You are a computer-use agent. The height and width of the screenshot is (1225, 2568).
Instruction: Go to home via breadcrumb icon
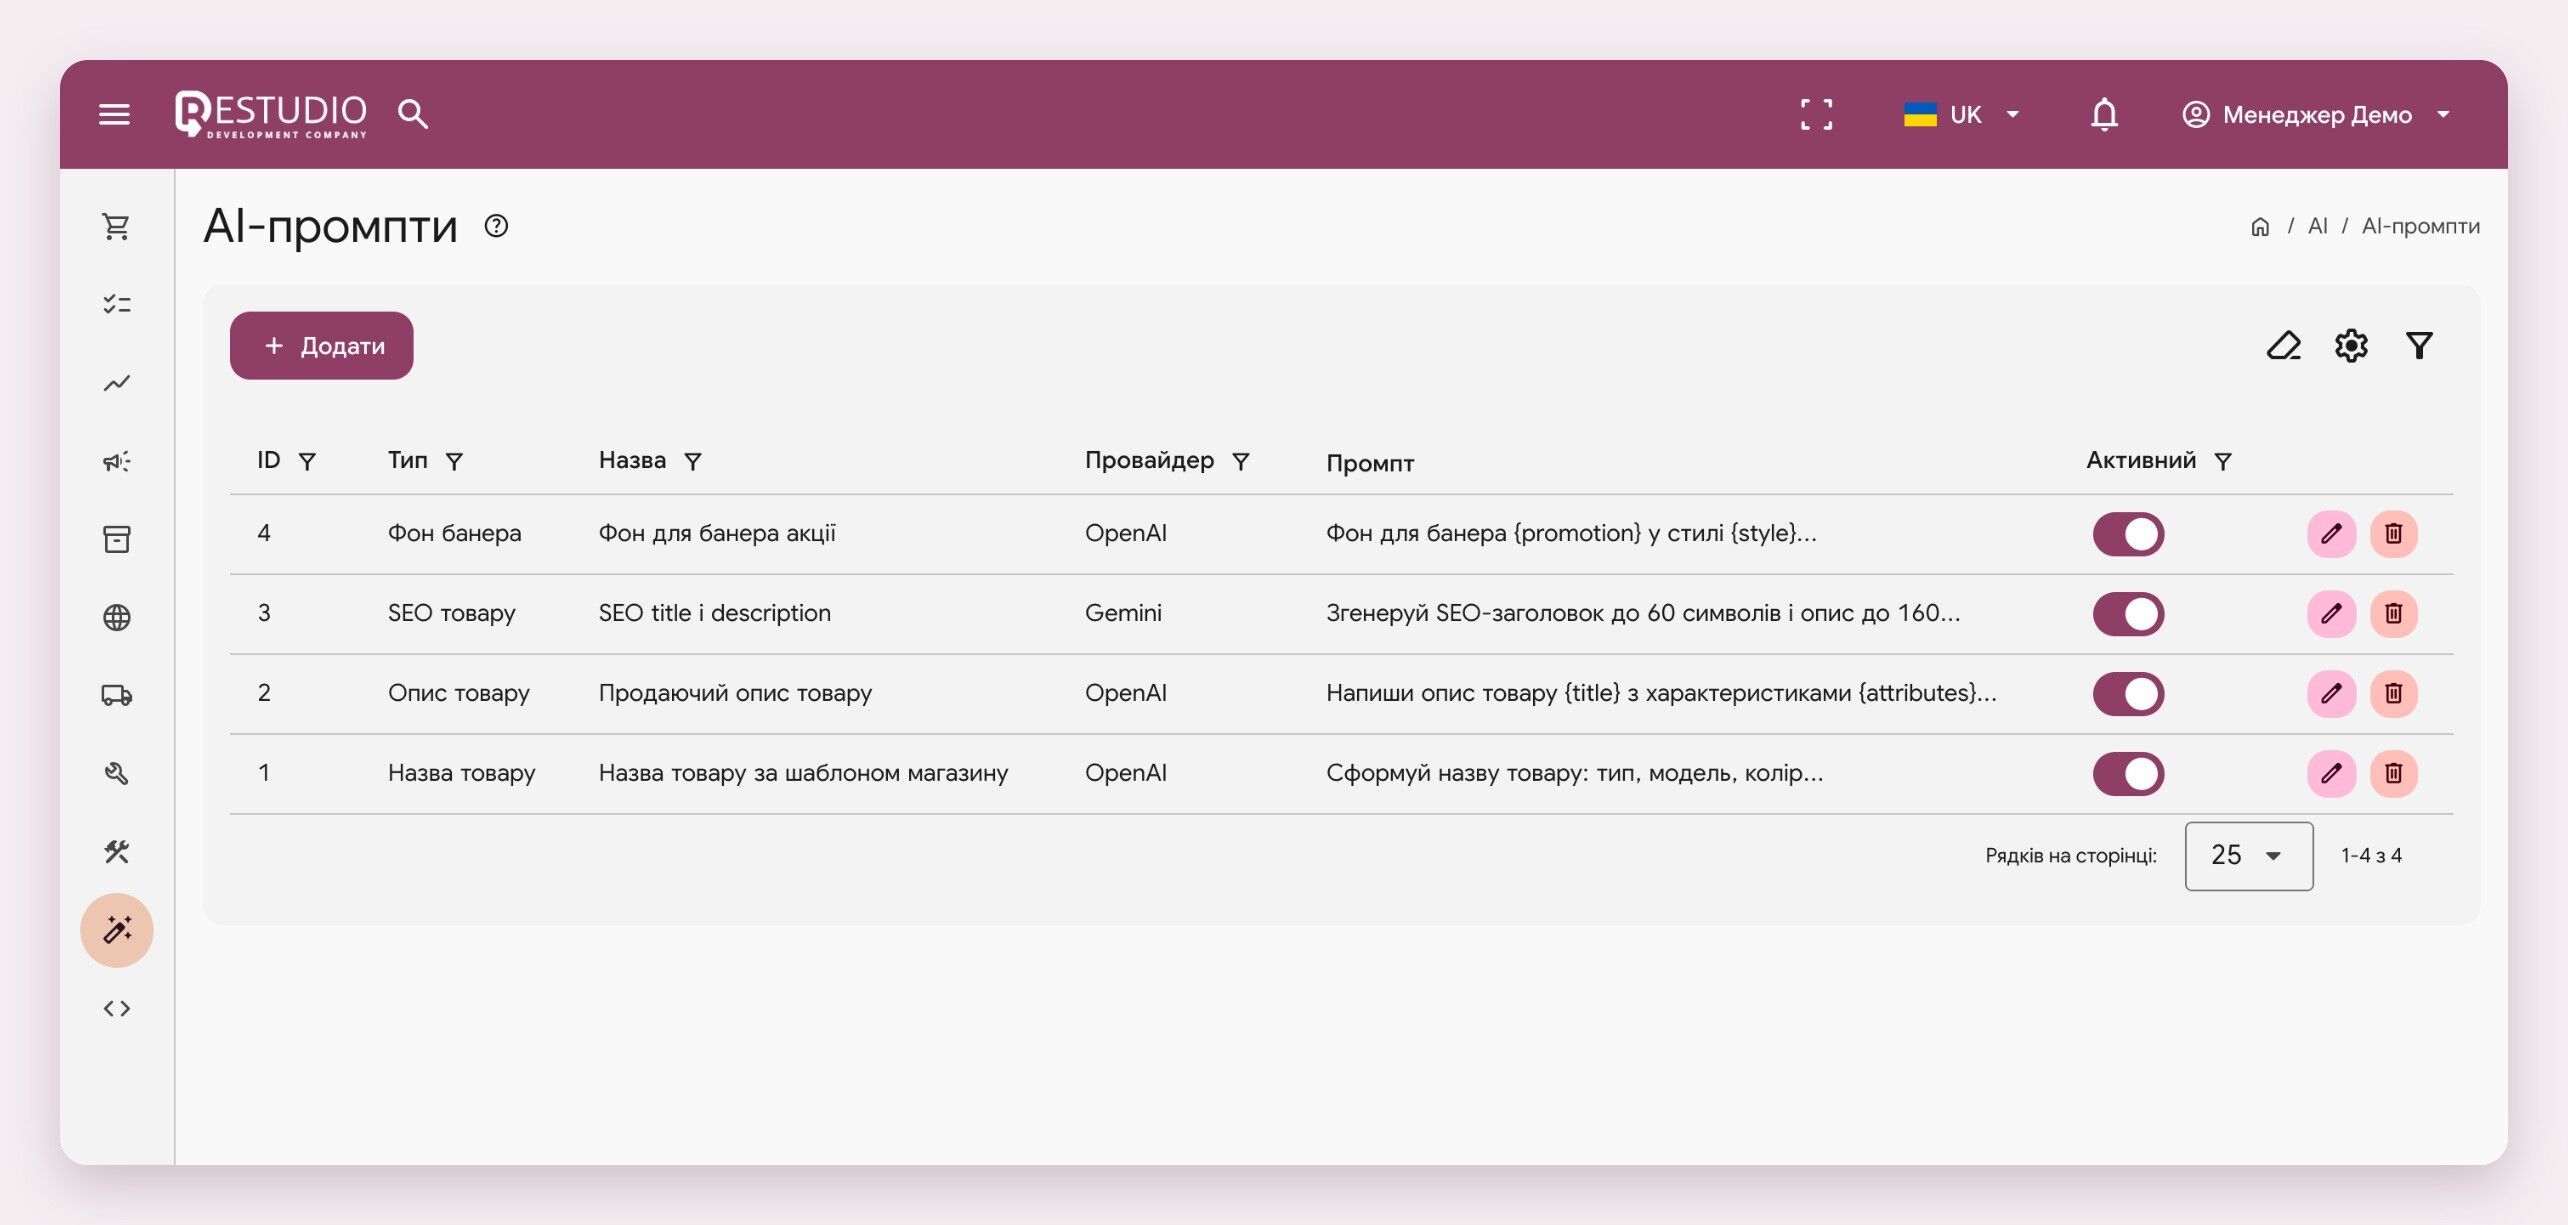[2259, 227]
